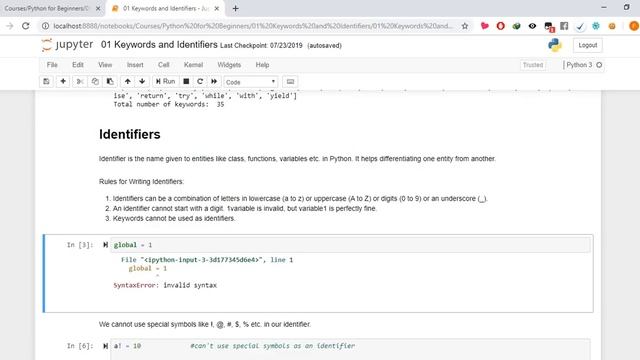Image resolution: width=640 pixels, height=360 pixels.
Task: Open a new browser tab
Action: click(236, 8)
